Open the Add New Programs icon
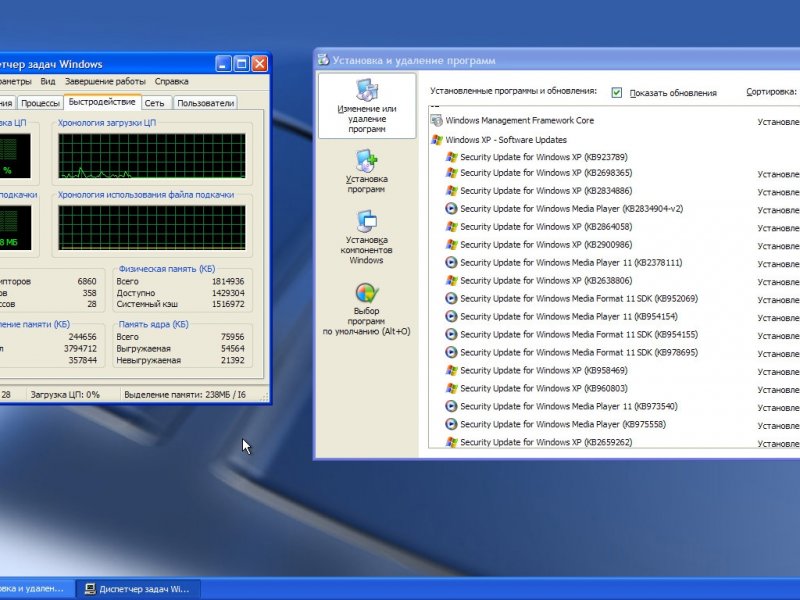Image resolution: width=800 pixels, height=600 pixels. tap(366, 161)
